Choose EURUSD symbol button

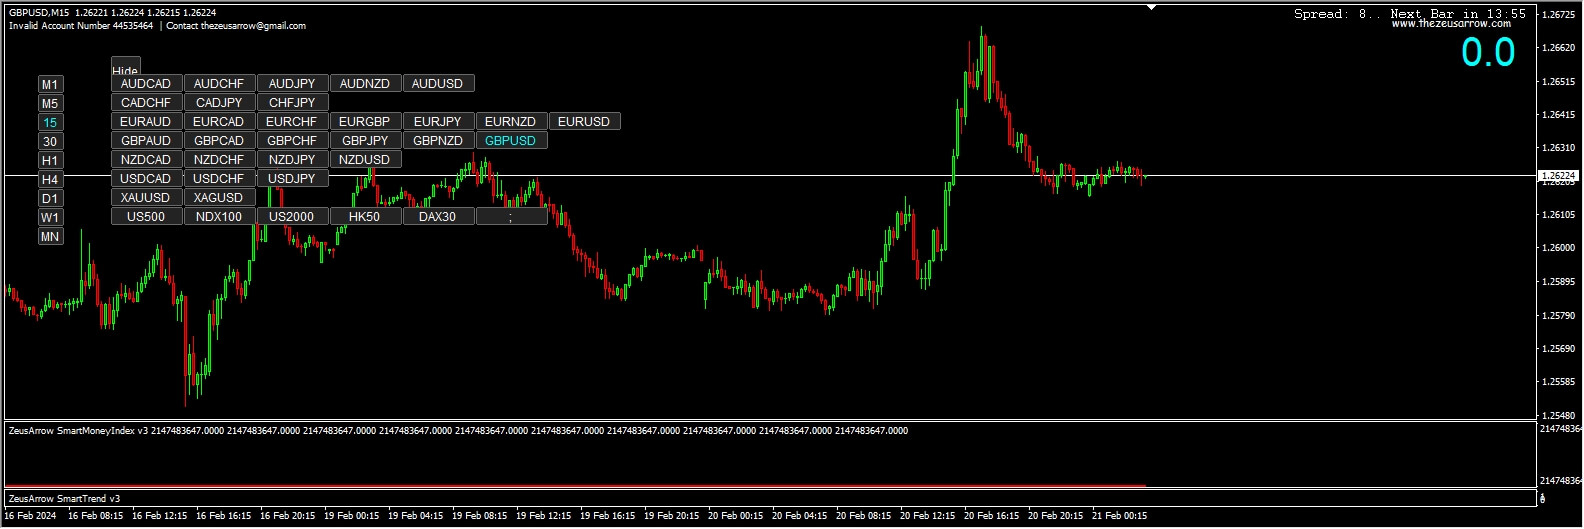pyautogui.click(x=584, y=122)
